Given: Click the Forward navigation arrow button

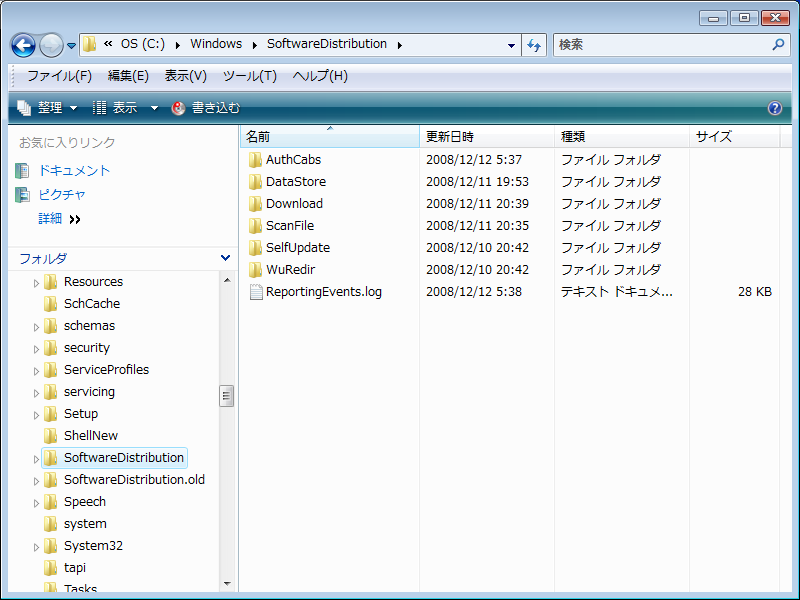Looking at the screenshot, I should pyautogui.click(x=51, y=45).
